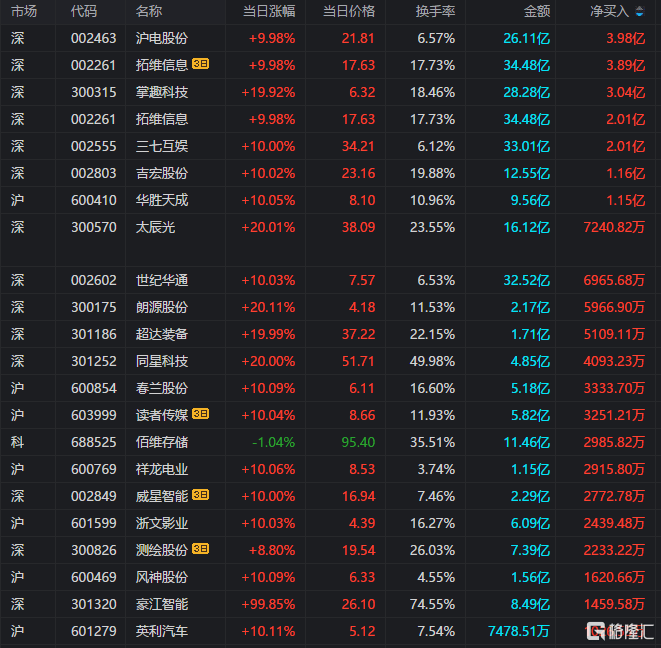Image resolution: width=661 pixels, height=648 pixels.
Task: Click the 沪 market label for 春兰股份
Action: [17, 388]
